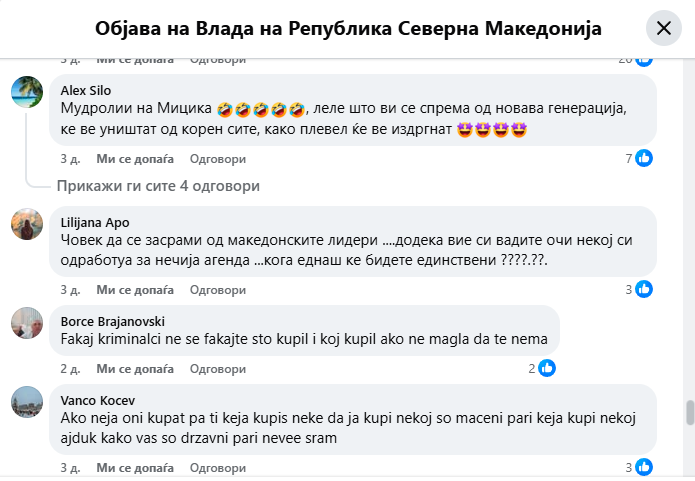Open Borce Brajanovski's profile avatar
This screenshot has width=695, height=481.
[x=26, y=323]
